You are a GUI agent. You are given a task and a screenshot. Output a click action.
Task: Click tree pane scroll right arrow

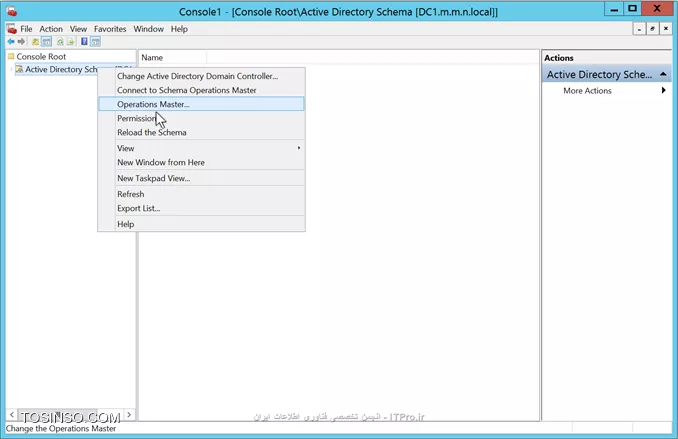pos(129,414)
